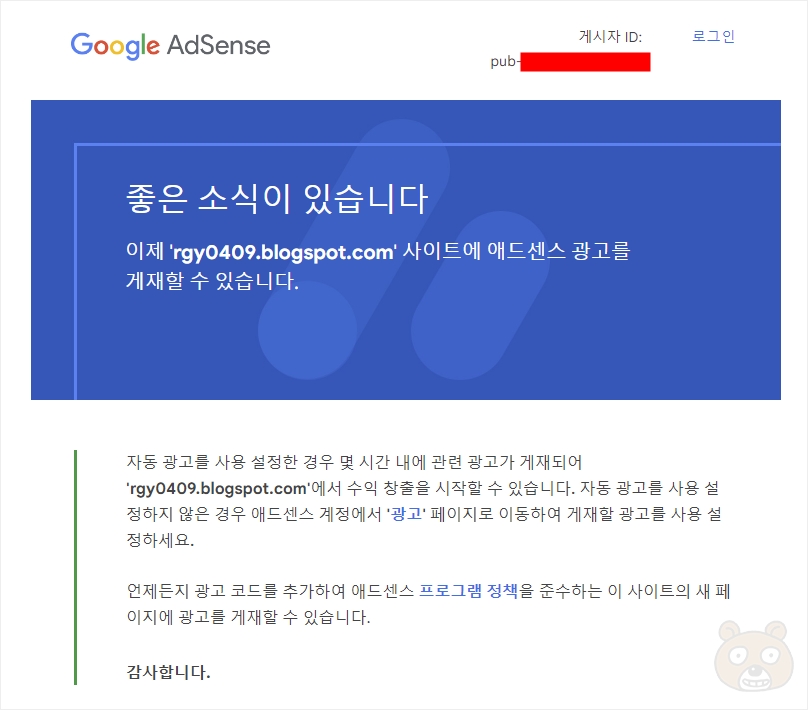Click the 감사합니다. closing text
808x710 pixels.
click(x=169, y=672)
